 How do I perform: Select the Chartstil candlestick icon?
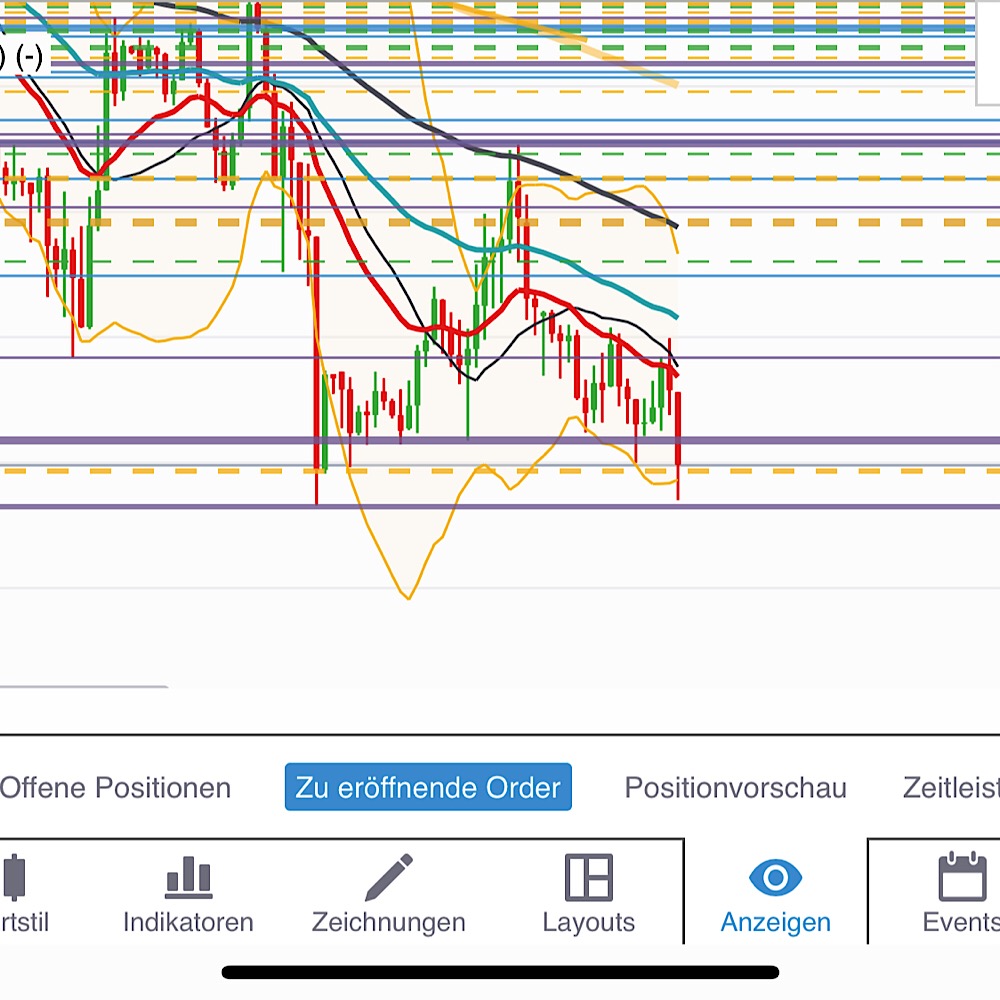click(x=14, y=878)
